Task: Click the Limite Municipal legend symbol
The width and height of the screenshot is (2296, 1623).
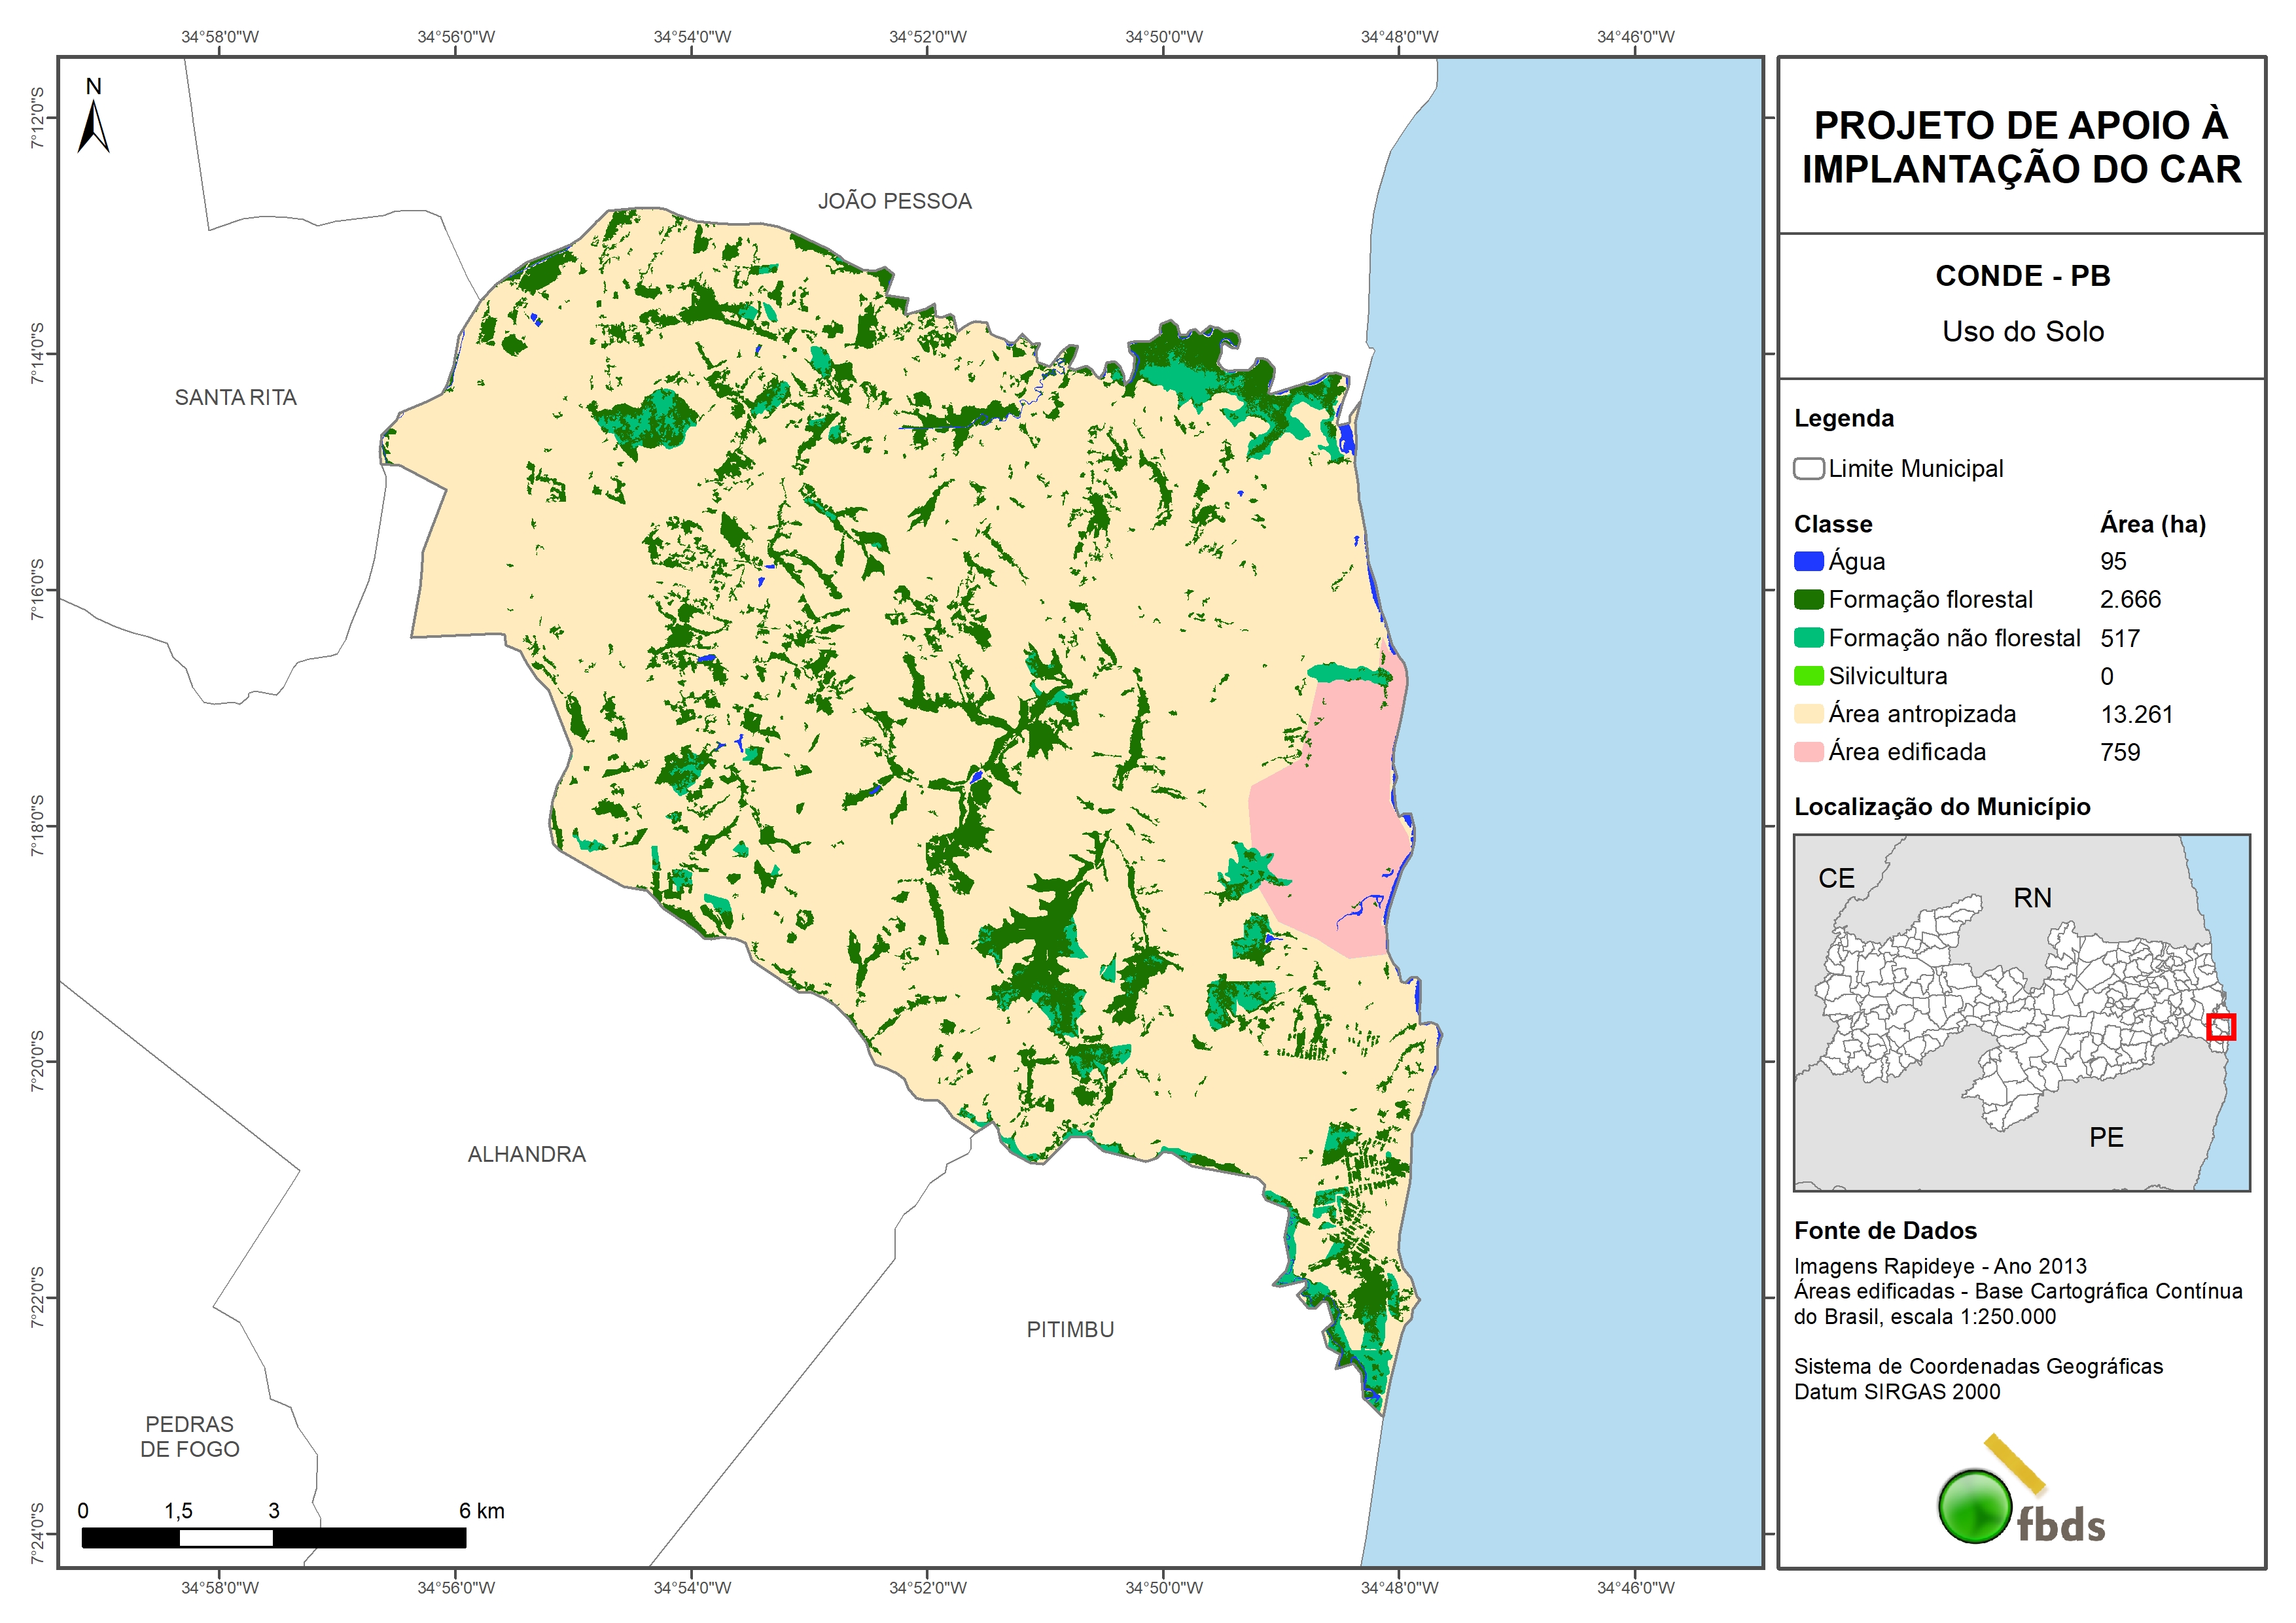Action: click(1808, 469)
